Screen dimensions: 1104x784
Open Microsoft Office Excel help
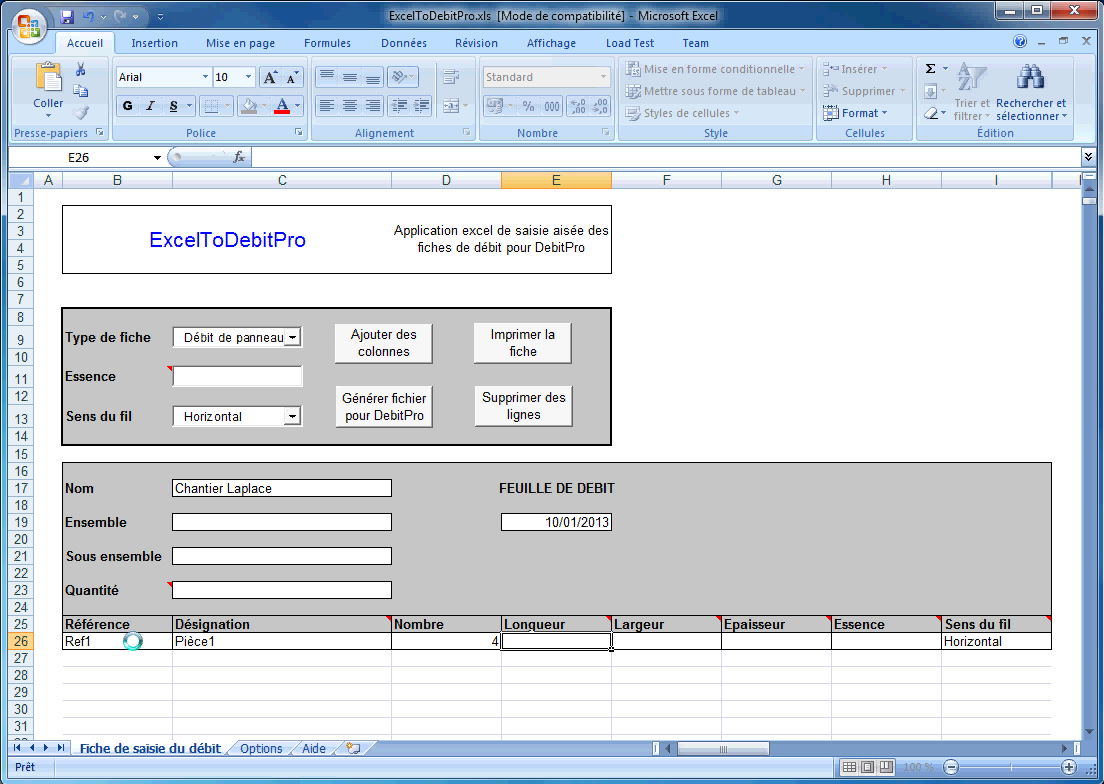click(x=1020, y=42)
